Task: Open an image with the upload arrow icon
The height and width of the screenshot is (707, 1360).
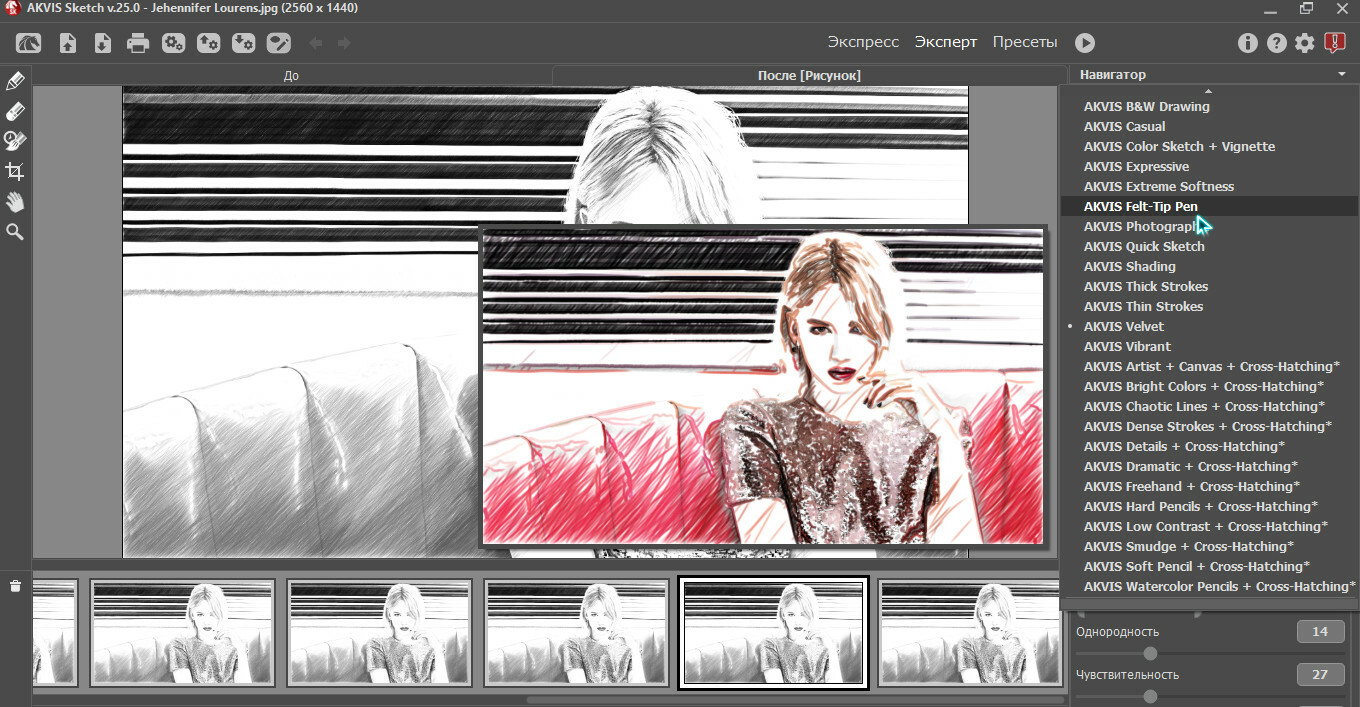Action: 67,43
